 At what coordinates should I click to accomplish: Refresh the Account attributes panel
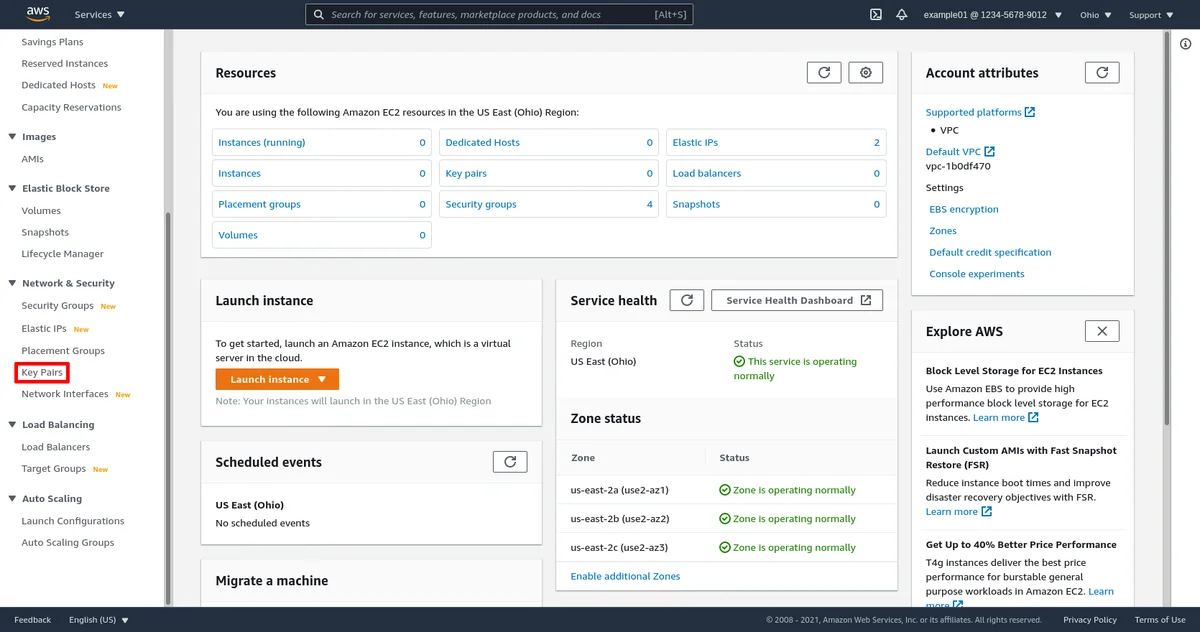click(1102, 73)
